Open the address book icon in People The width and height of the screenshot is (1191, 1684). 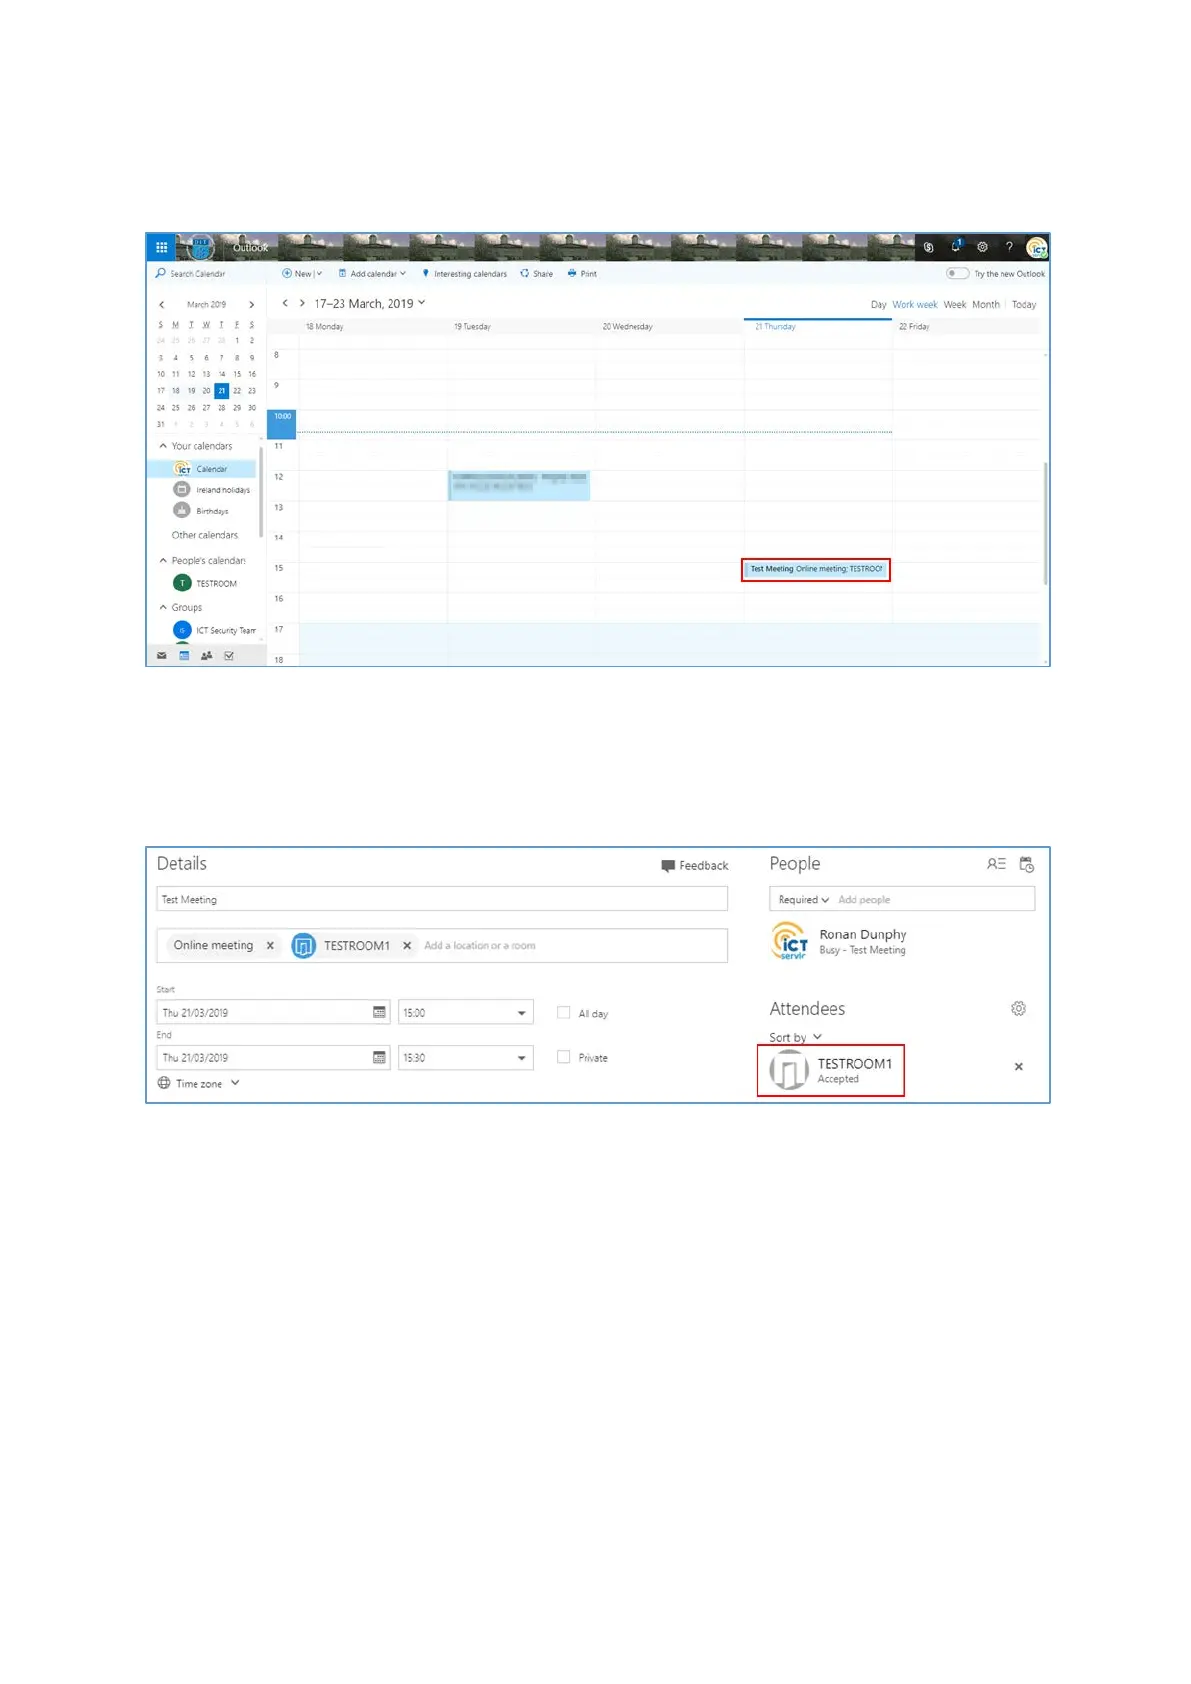point(996,864)
